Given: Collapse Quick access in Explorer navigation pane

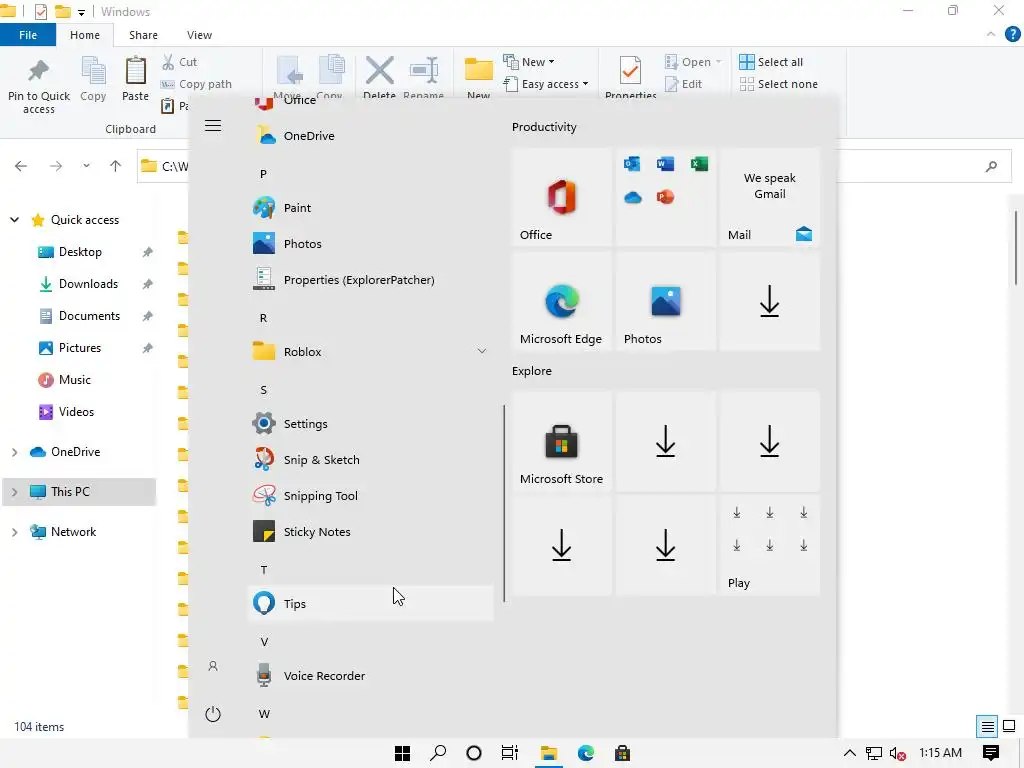Looking at the screenshot, I should point(14,220).
